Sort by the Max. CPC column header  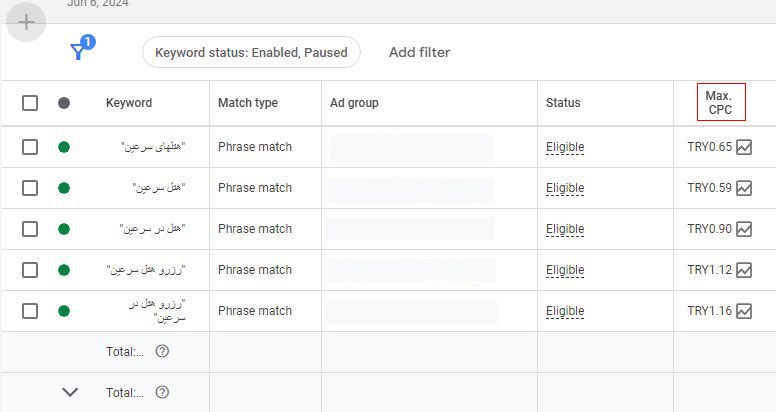(x=719, y=103)
